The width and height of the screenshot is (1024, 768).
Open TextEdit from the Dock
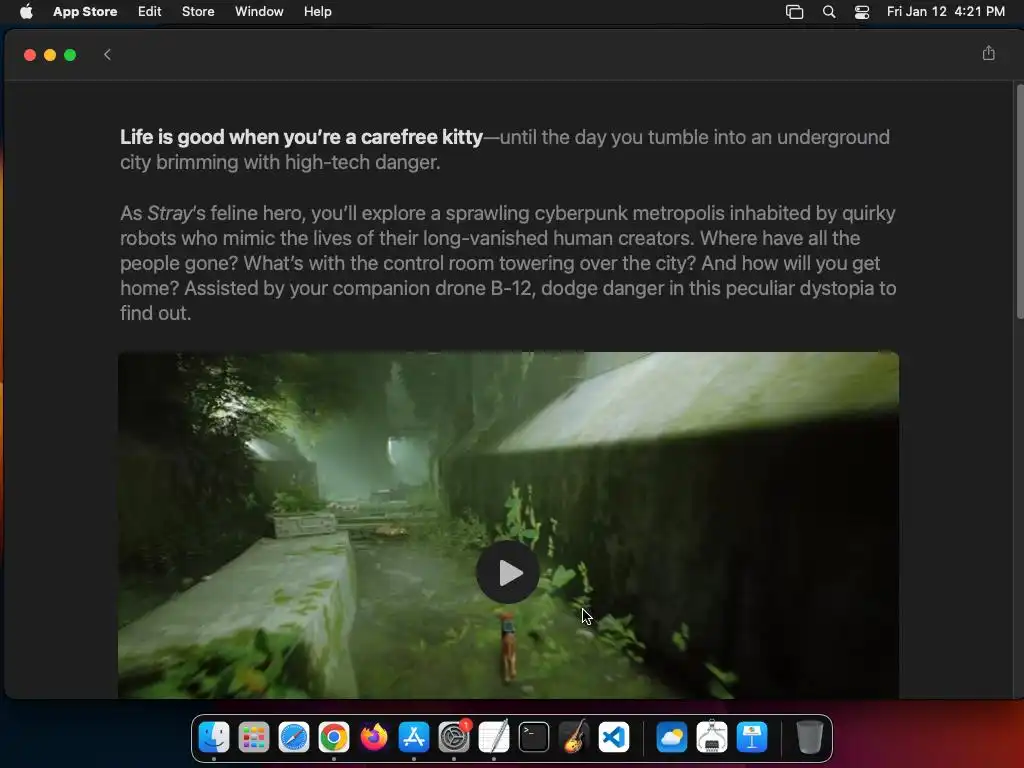pyautogui.click(x=494, y=737)
